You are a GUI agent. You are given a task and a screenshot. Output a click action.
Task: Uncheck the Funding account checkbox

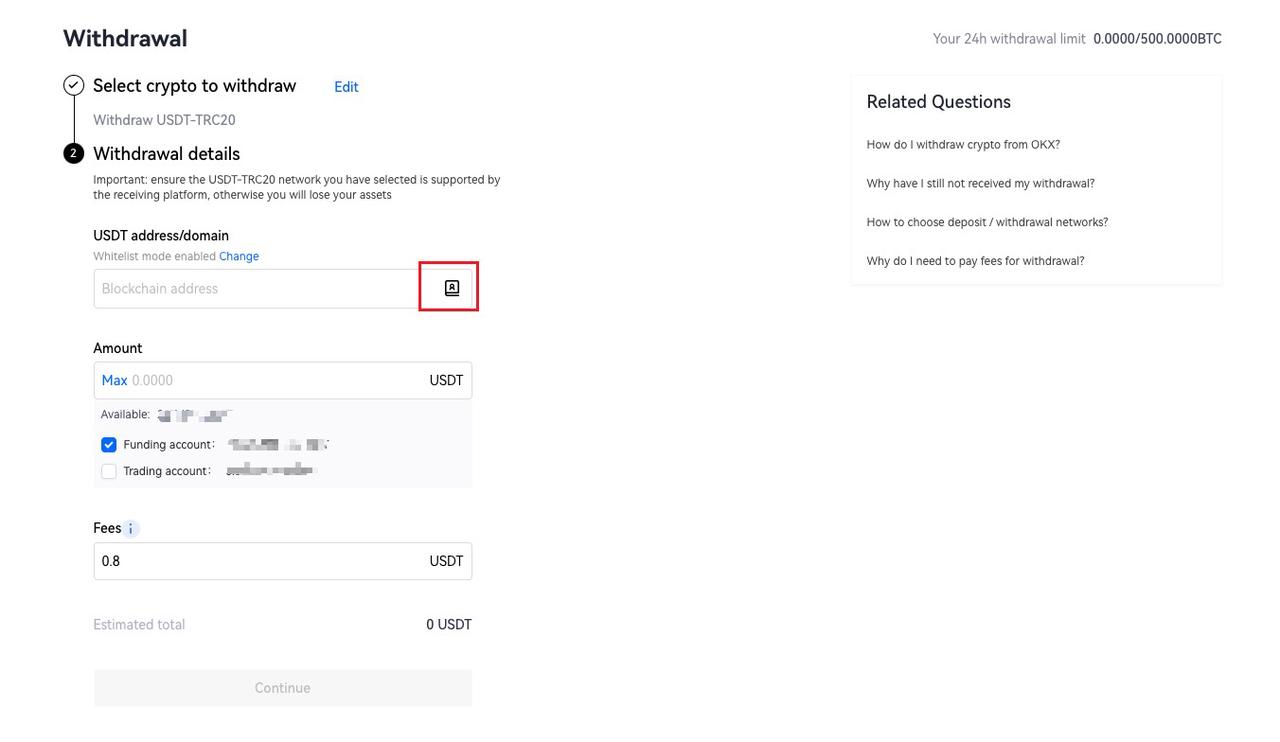108,444
